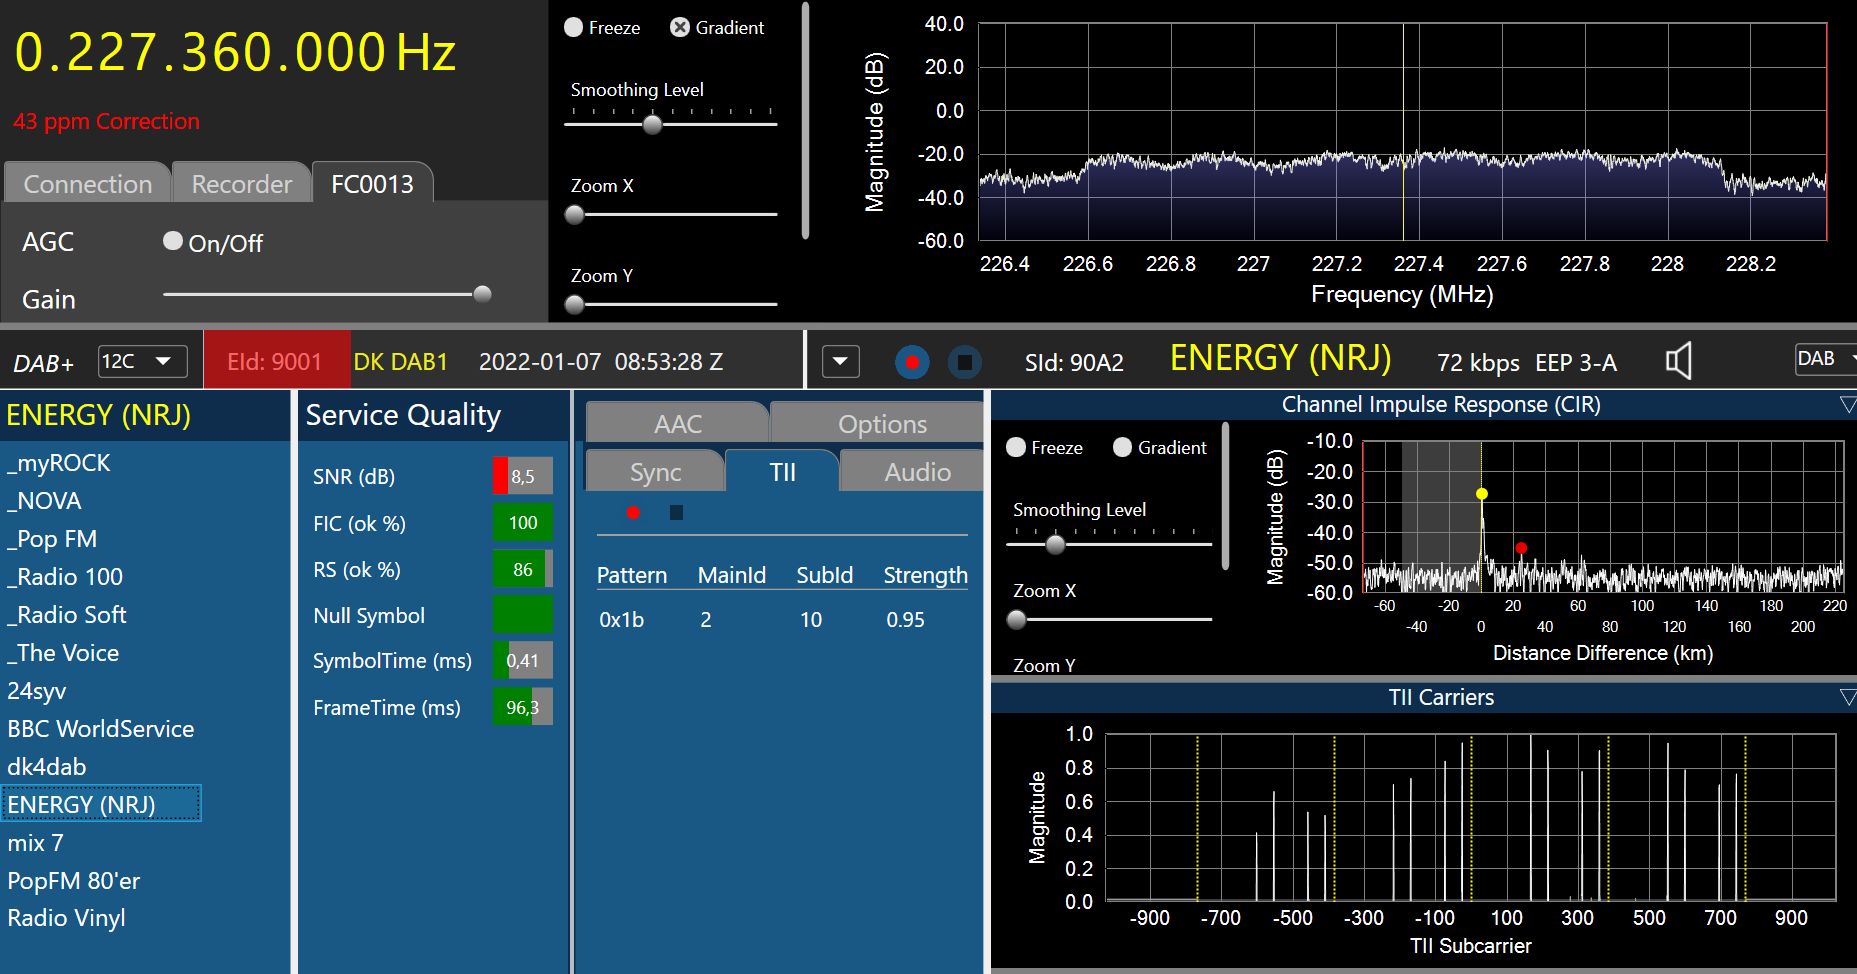The height and width of the screenshot is (974, 1857).
Task: Open the 12C channel dropdown
Action: click(143, 361)
